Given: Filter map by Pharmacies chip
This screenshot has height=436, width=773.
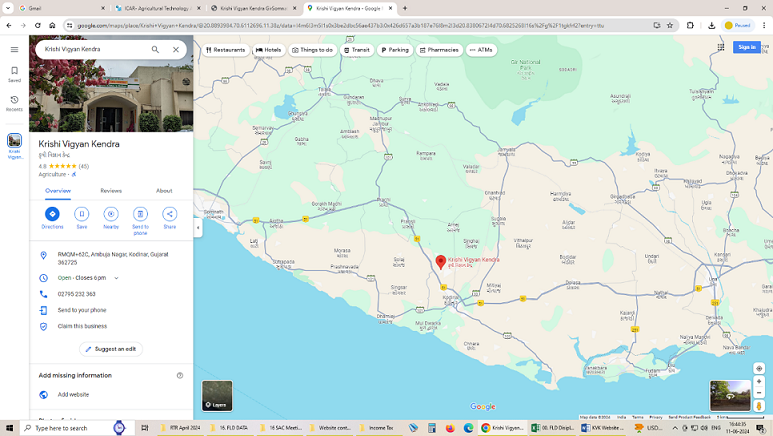Looking at the screenshot, I should click(x=439, y=50).
